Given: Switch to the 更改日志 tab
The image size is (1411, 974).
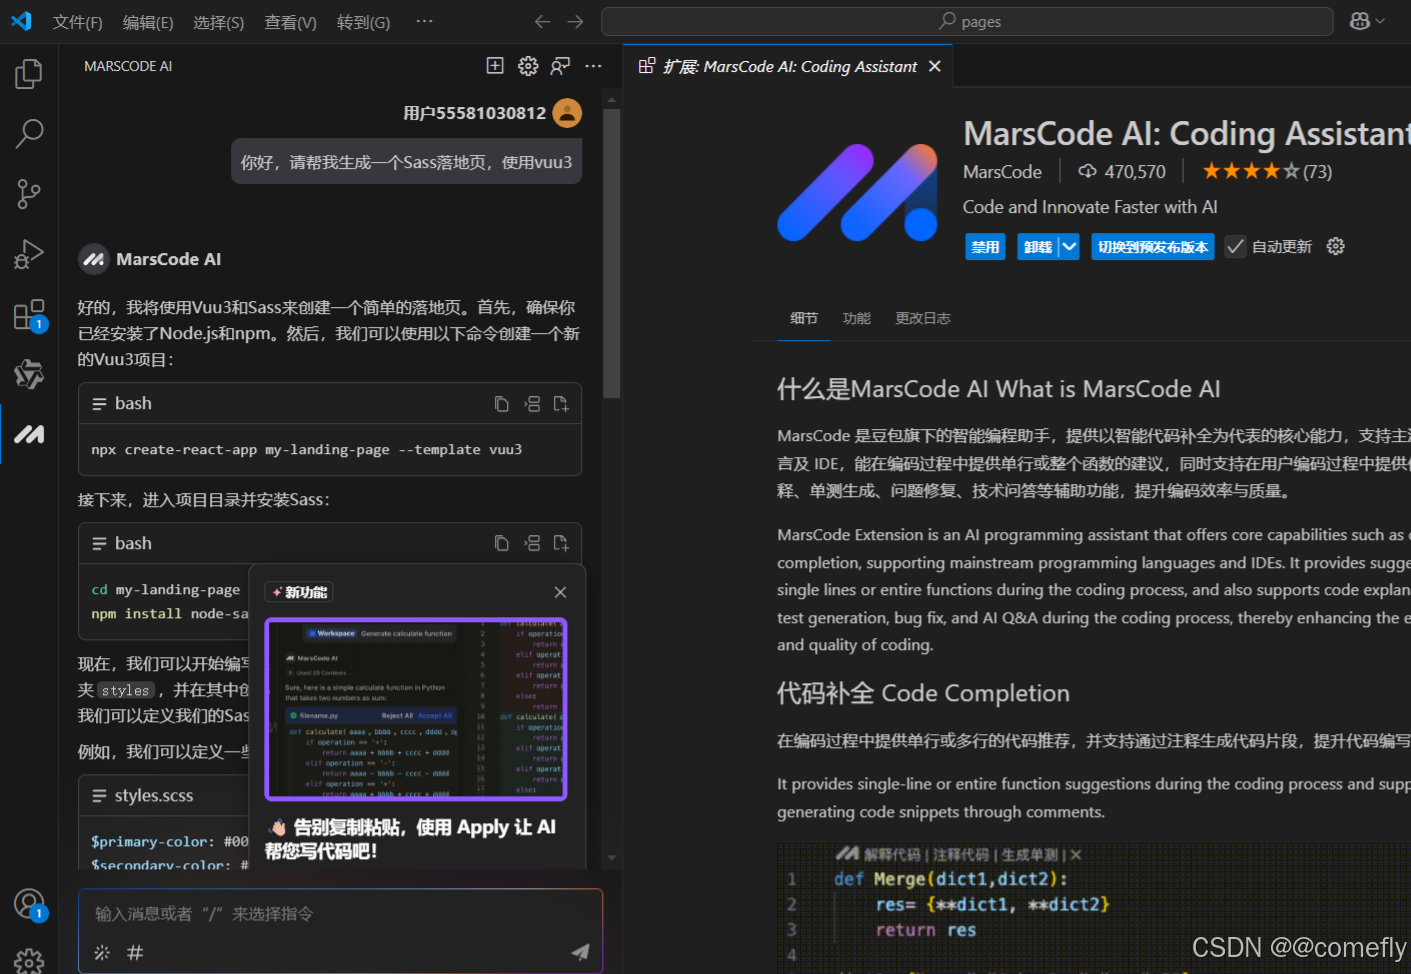Looking at the screenshot, I should click(923, 318).
